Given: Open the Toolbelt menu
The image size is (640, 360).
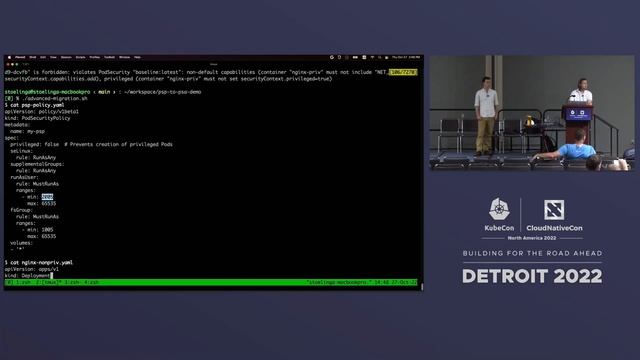Looking at the screenshot, I should click(109, 57).
